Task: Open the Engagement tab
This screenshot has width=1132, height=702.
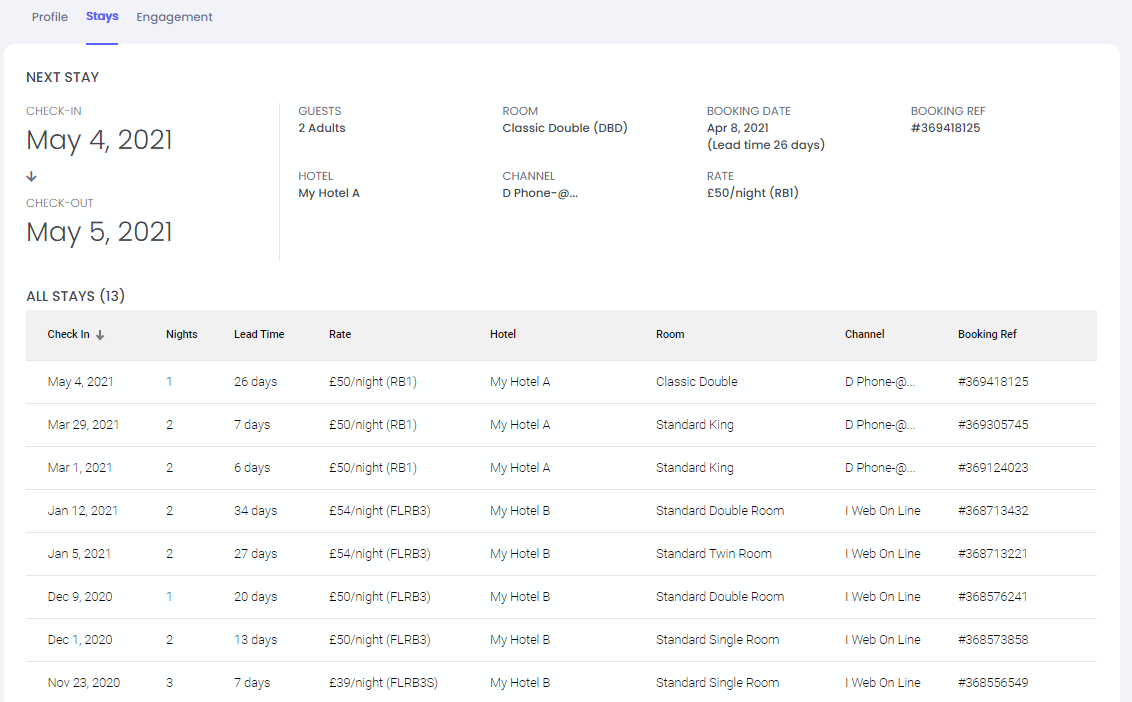Action: (x=174, y=17)
